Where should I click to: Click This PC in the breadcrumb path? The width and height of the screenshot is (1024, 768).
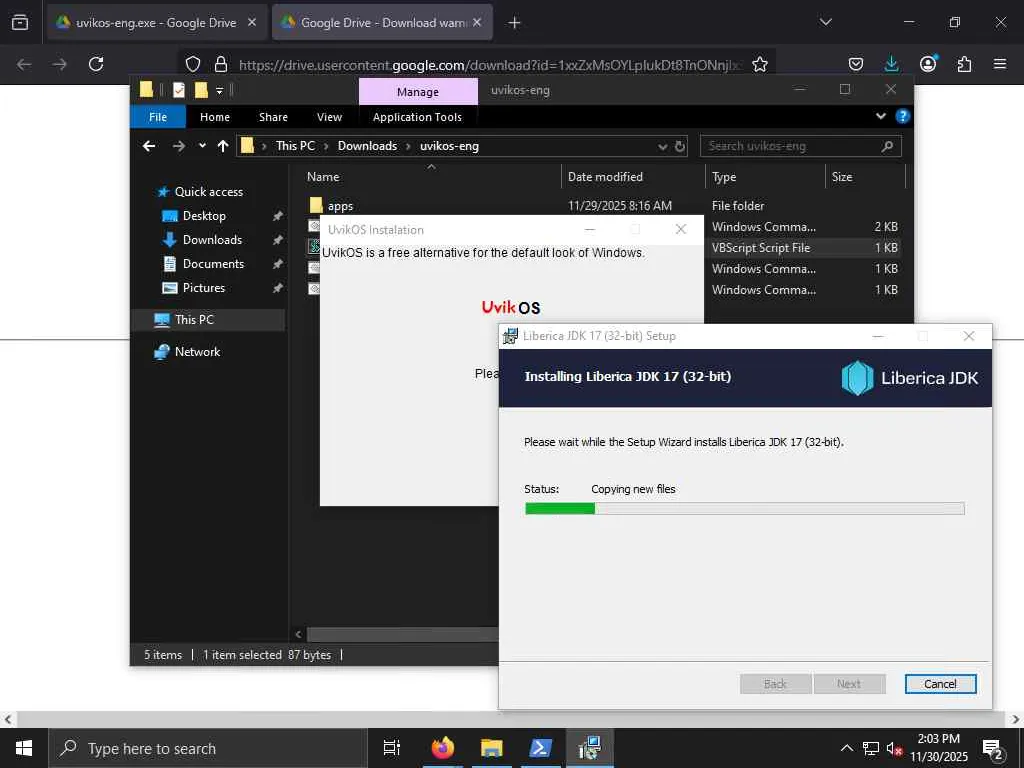[x=295, y=146]
